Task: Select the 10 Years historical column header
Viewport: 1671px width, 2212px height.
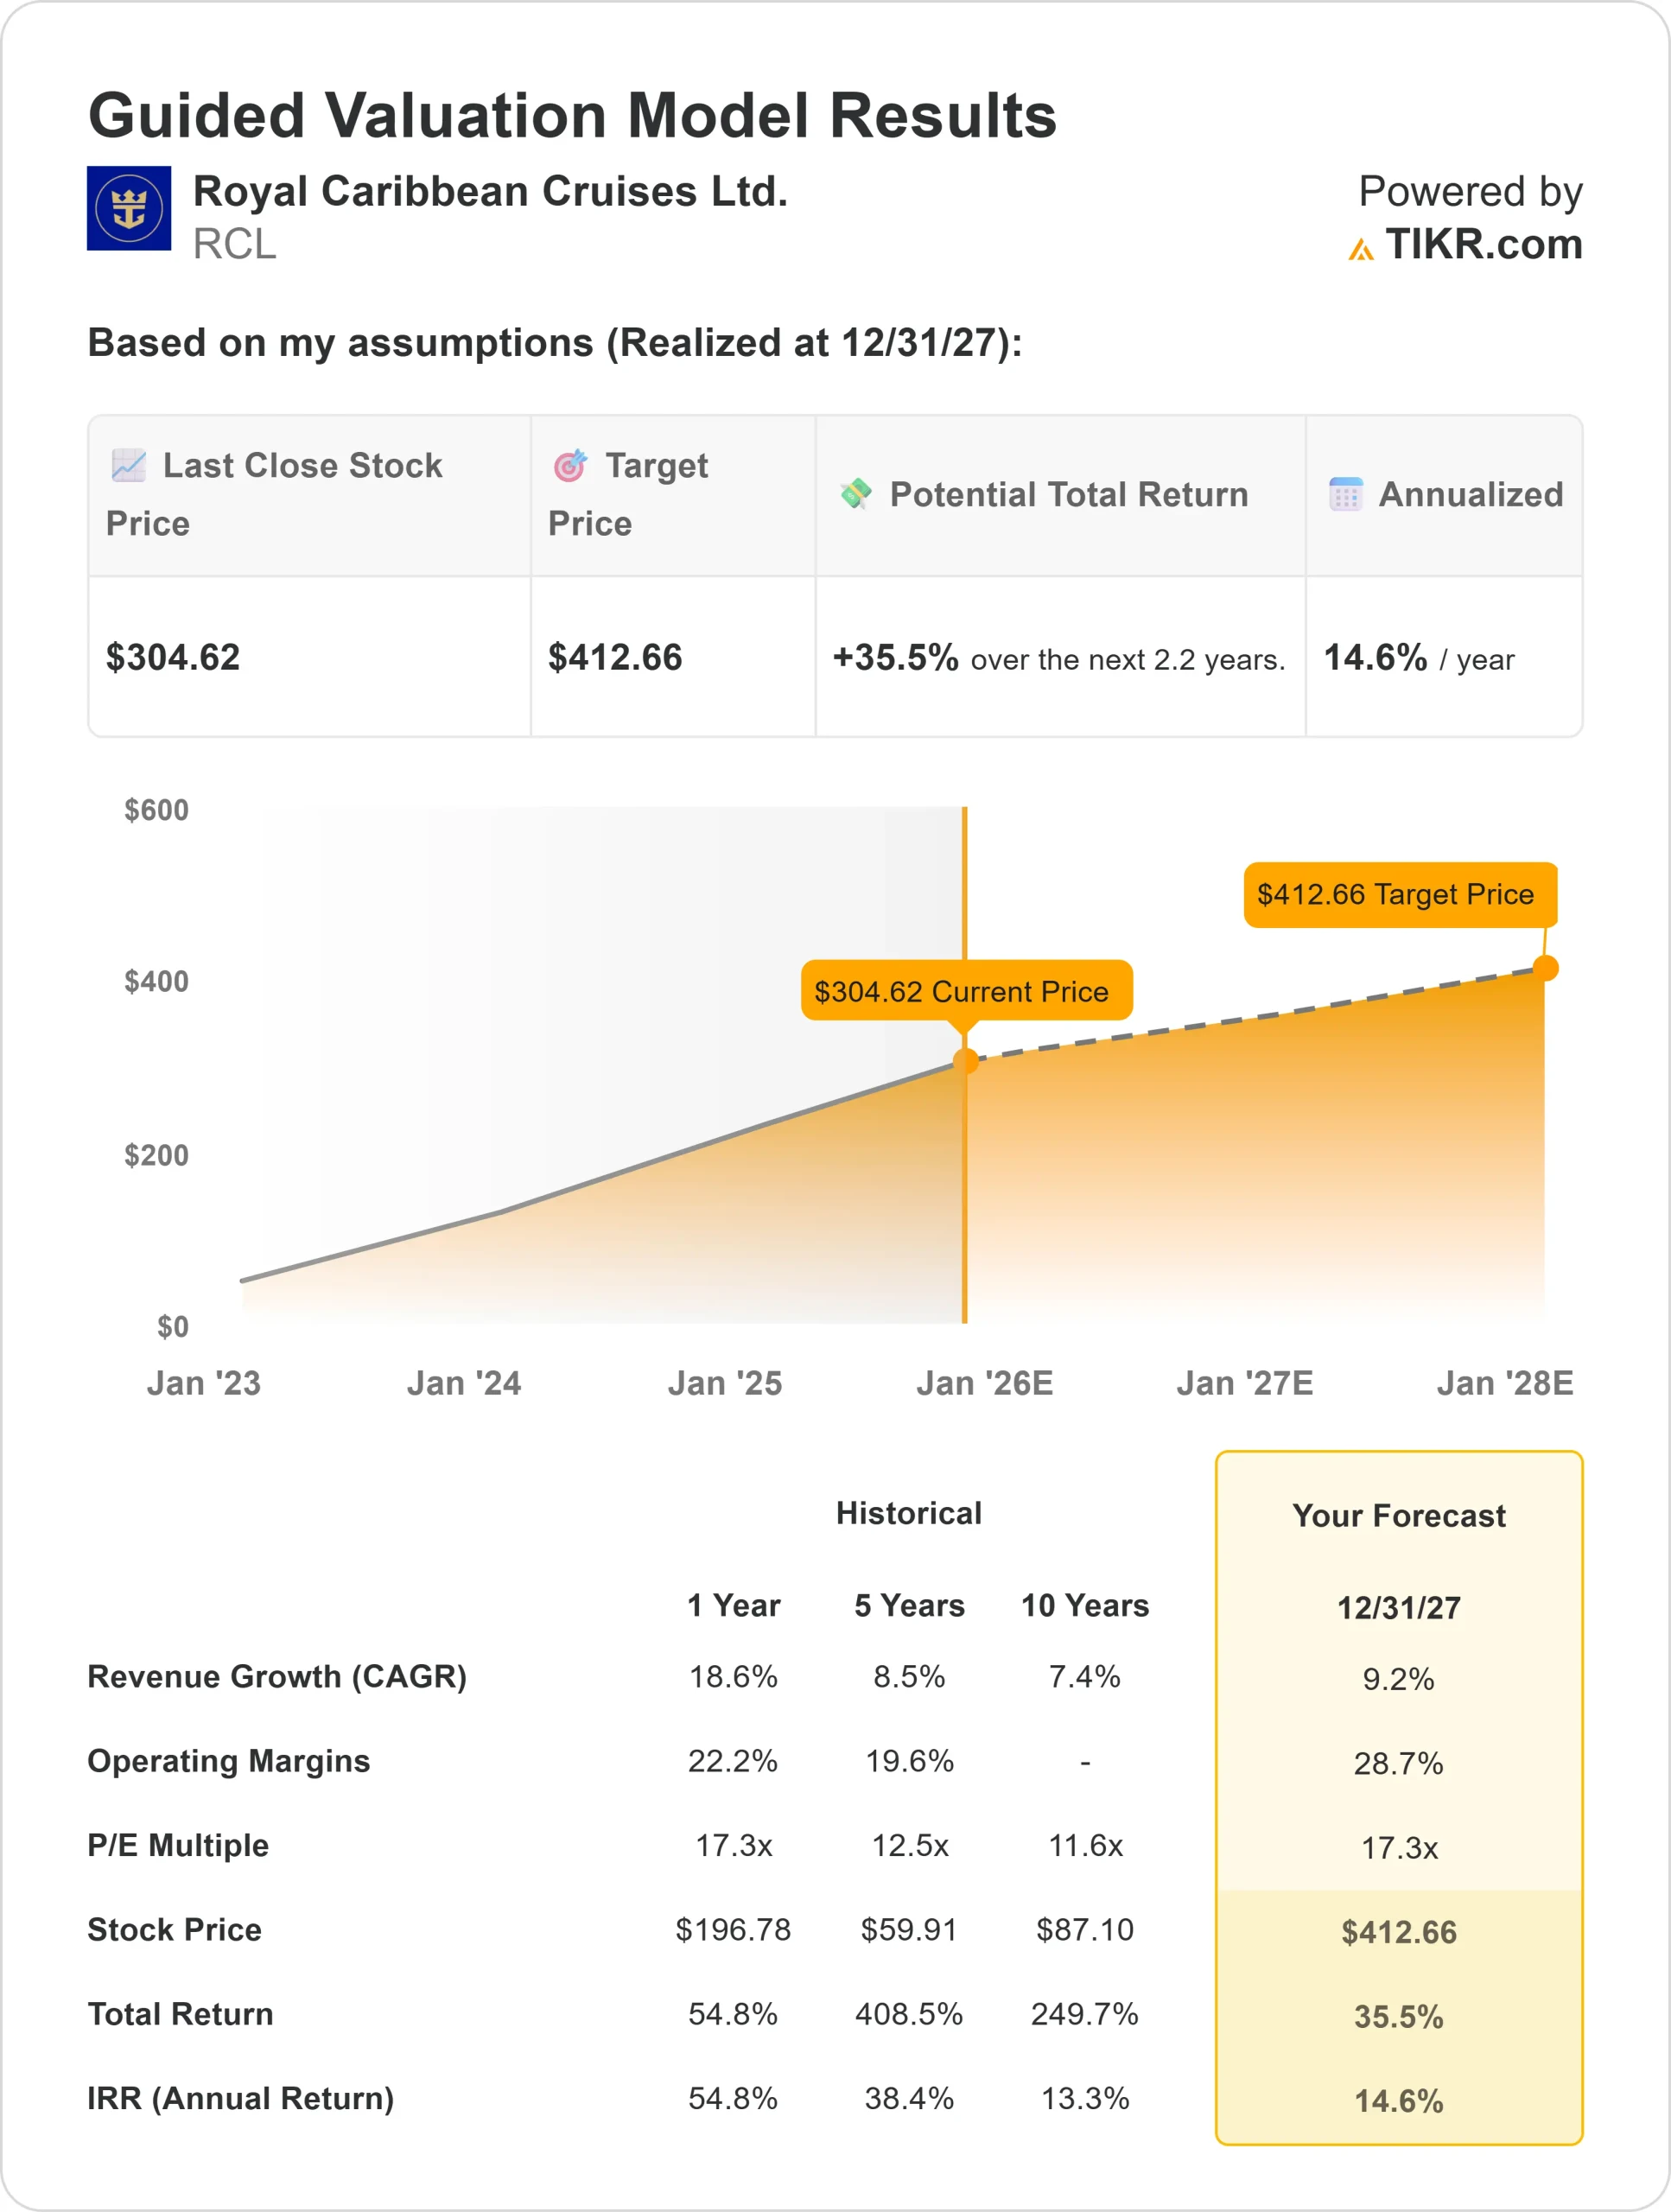Action: tap(1085, 1605)
